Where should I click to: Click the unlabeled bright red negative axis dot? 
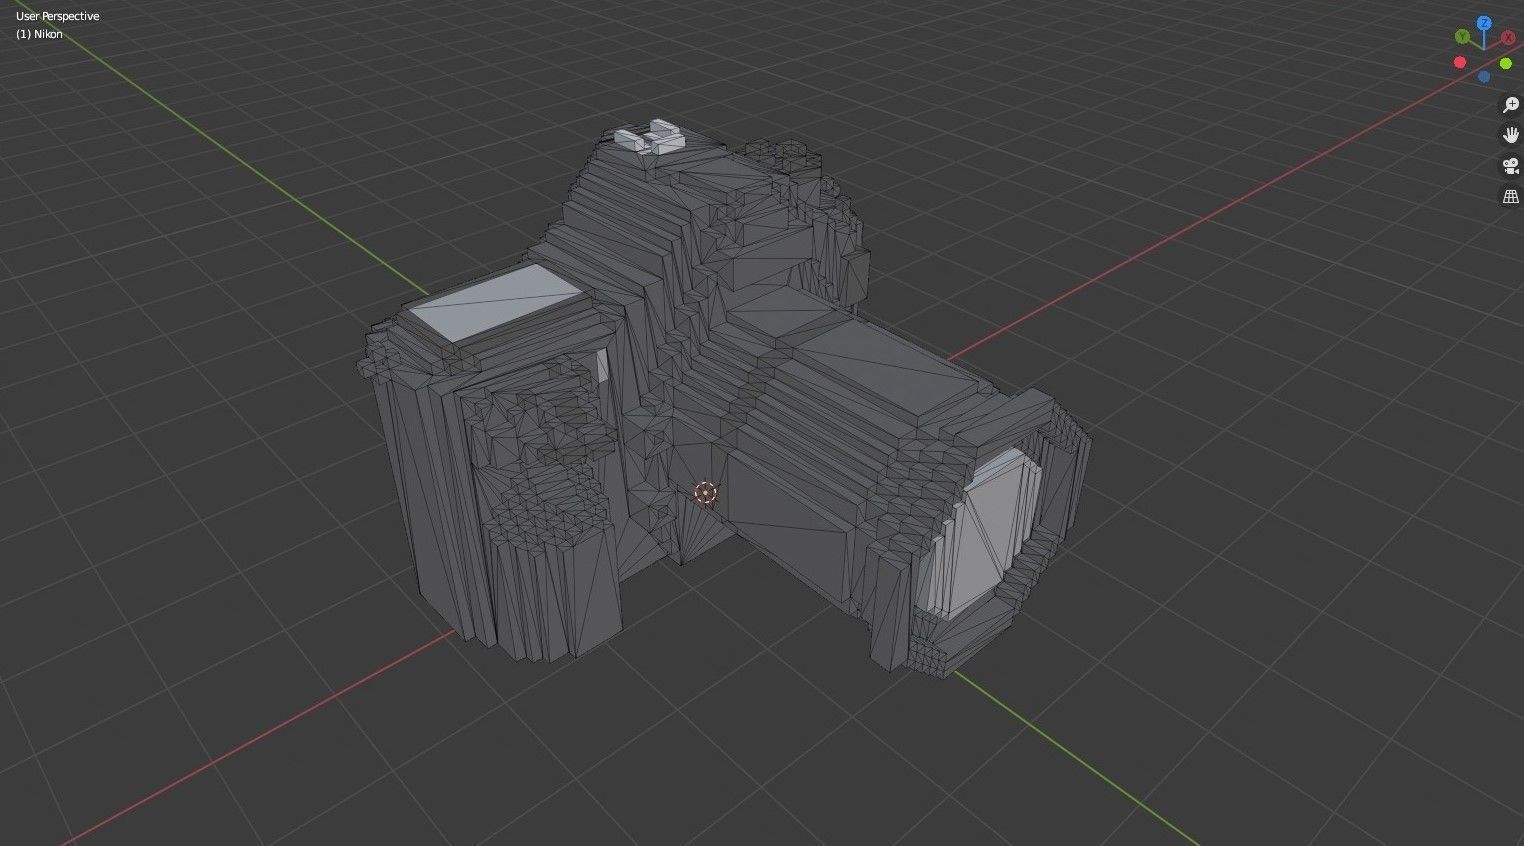[x=1460, y=62]
